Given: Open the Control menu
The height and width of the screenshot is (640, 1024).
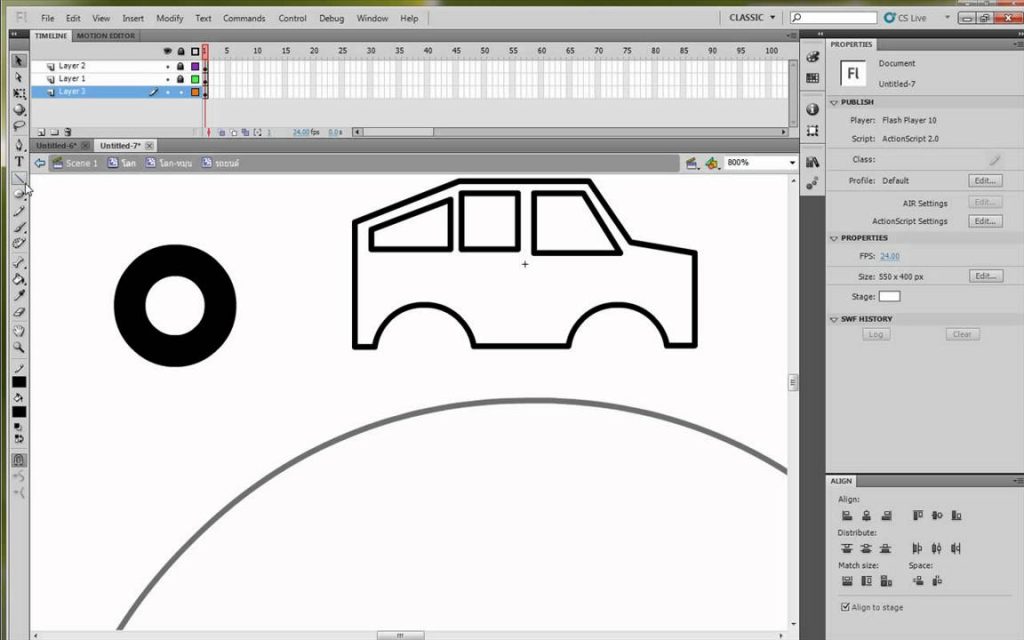Looking at the screenshot, I should pos(293,18).
